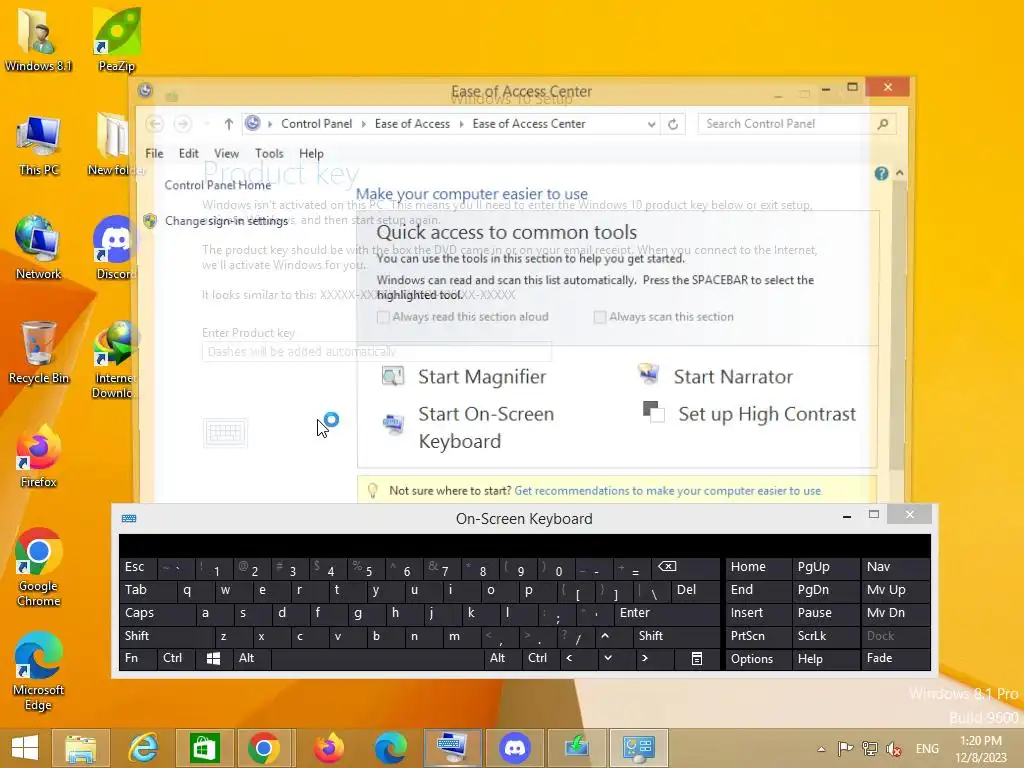Launch Microsoft Edge from the desktop
The height and width of the screenshot is (768, 1024).
(x=38, y=671)
